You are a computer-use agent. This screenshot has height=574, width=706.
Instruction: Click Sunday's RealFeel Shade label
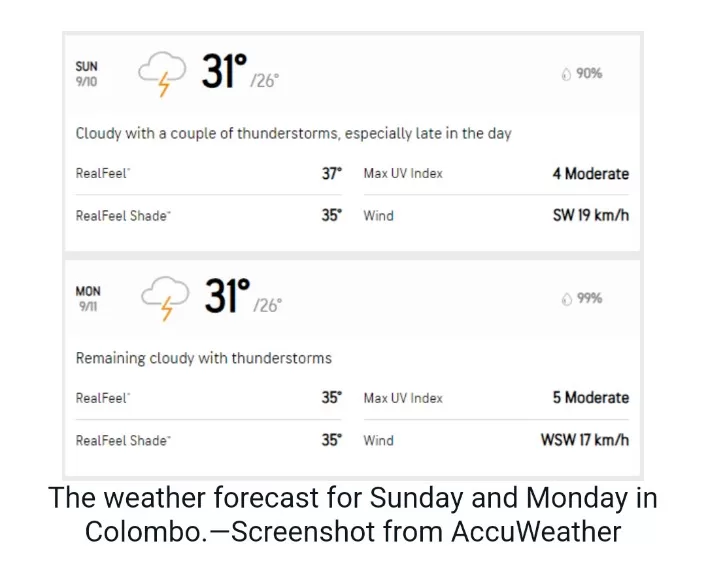123,216
